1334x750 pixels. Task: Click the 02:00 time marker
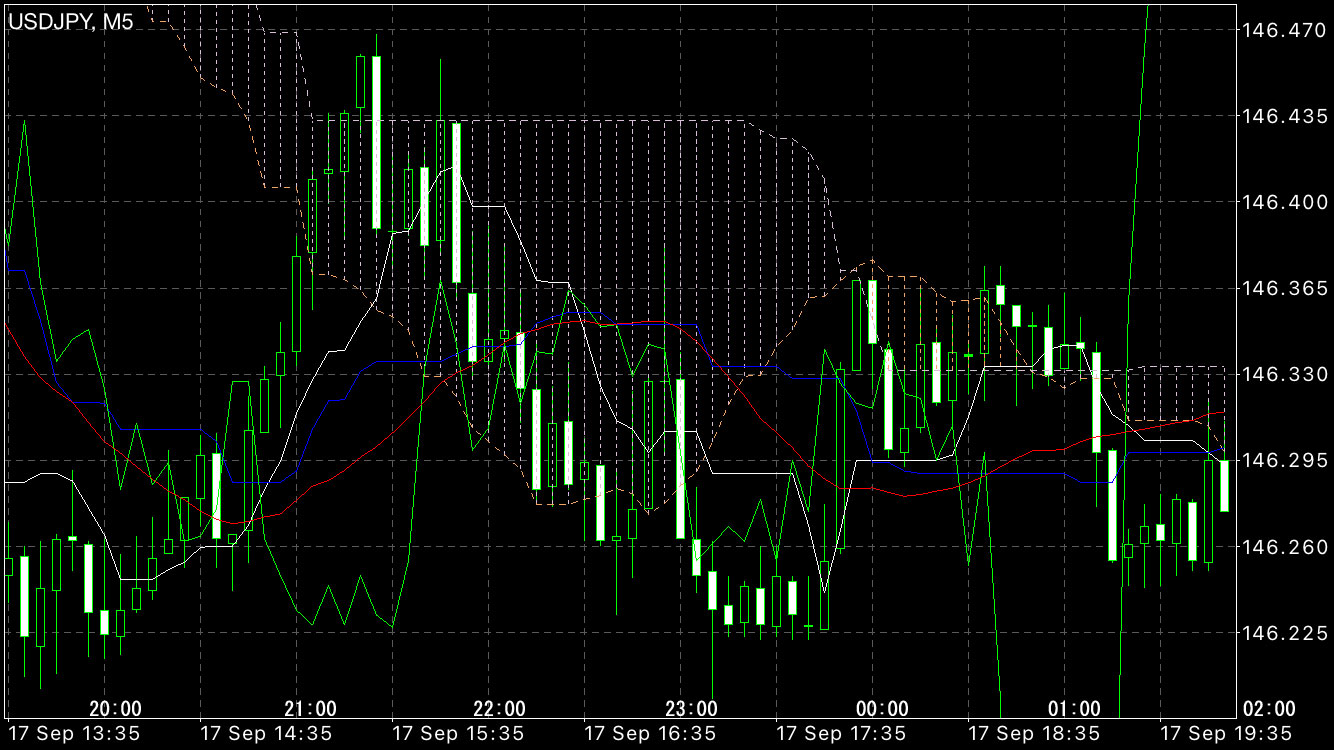(x=1268, y=709)
